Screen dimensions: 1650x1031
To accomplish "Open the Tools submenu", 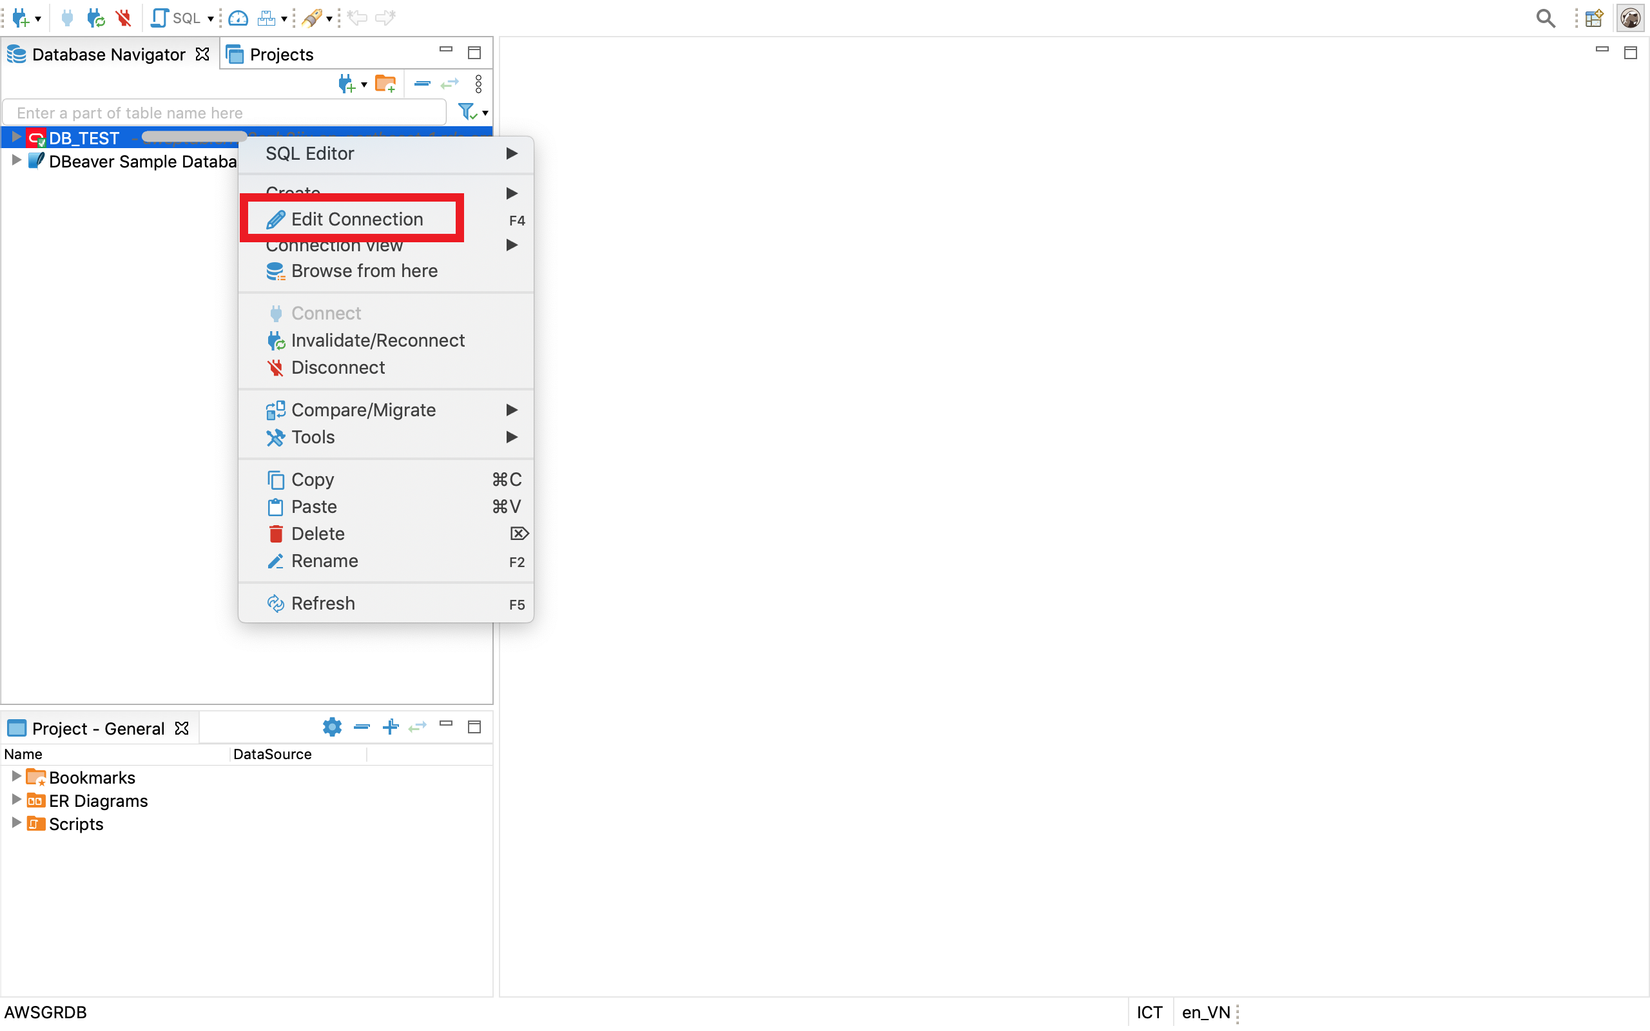I will (x=386, y=437).
